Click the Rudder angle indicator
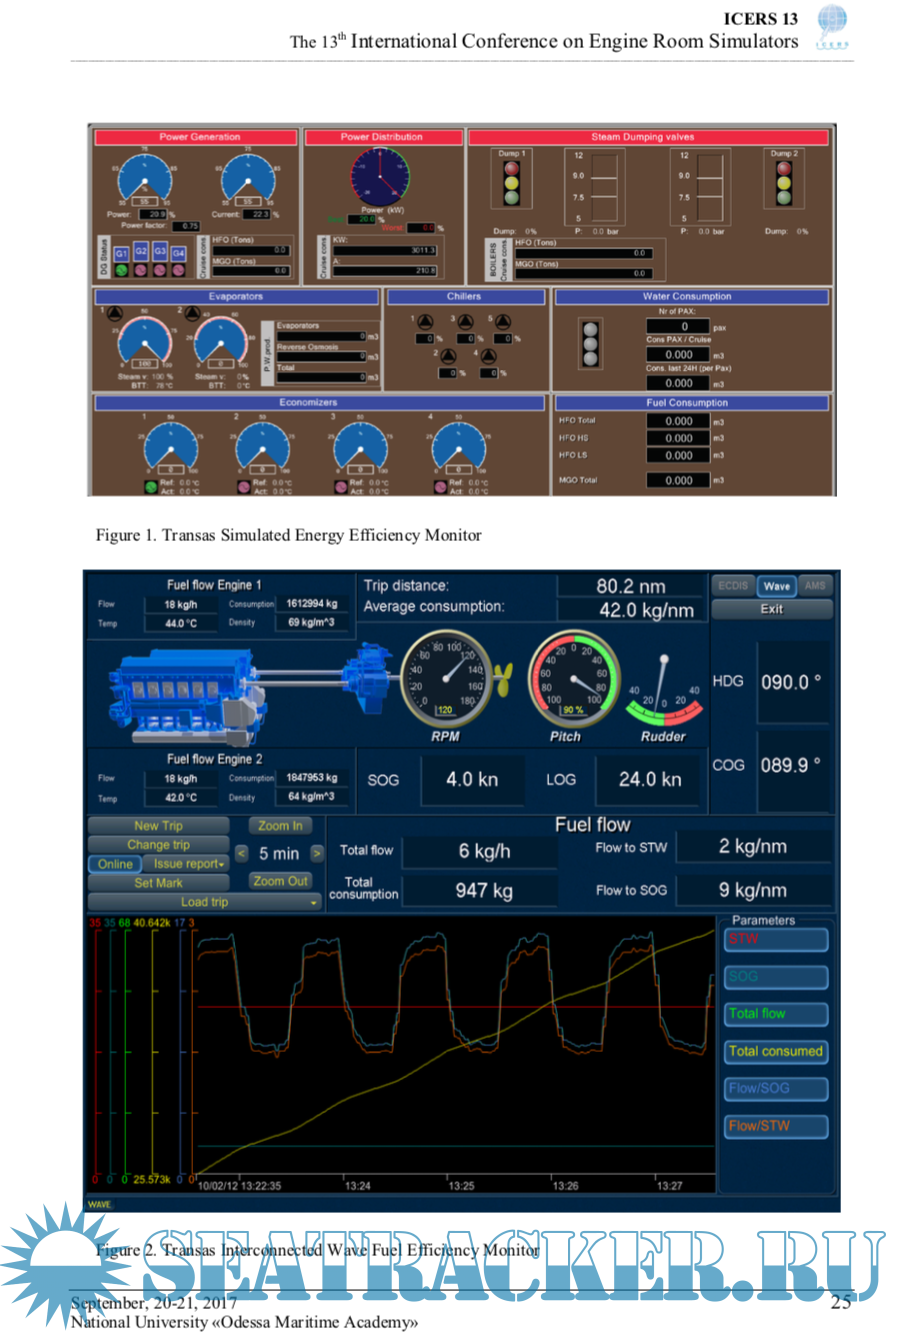The width and height of the screenshot is (900, 1332). pyautogui.click(x=663, y=692)
